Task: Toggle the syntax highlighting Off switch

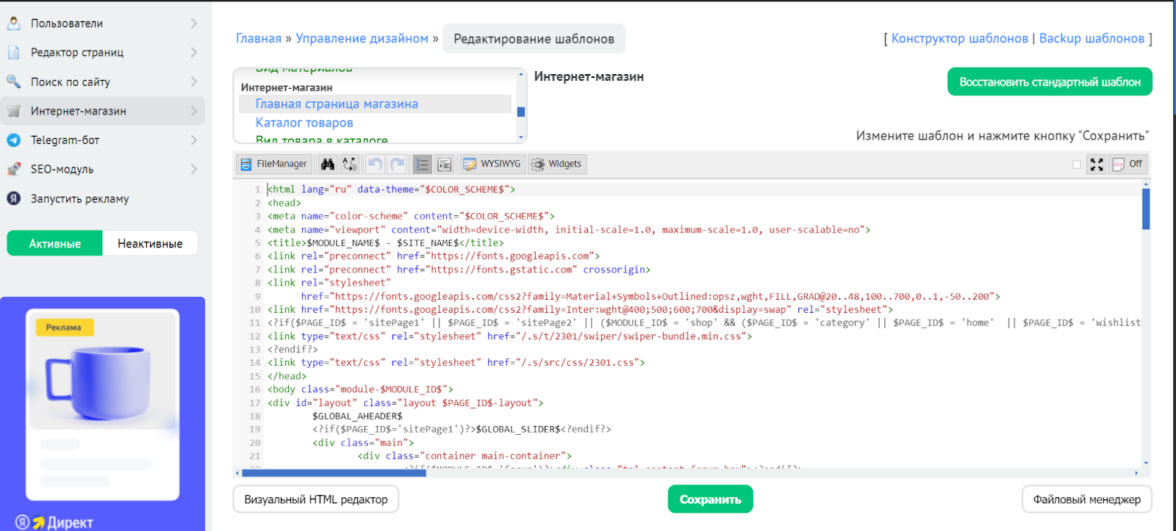Action: 1127,164
